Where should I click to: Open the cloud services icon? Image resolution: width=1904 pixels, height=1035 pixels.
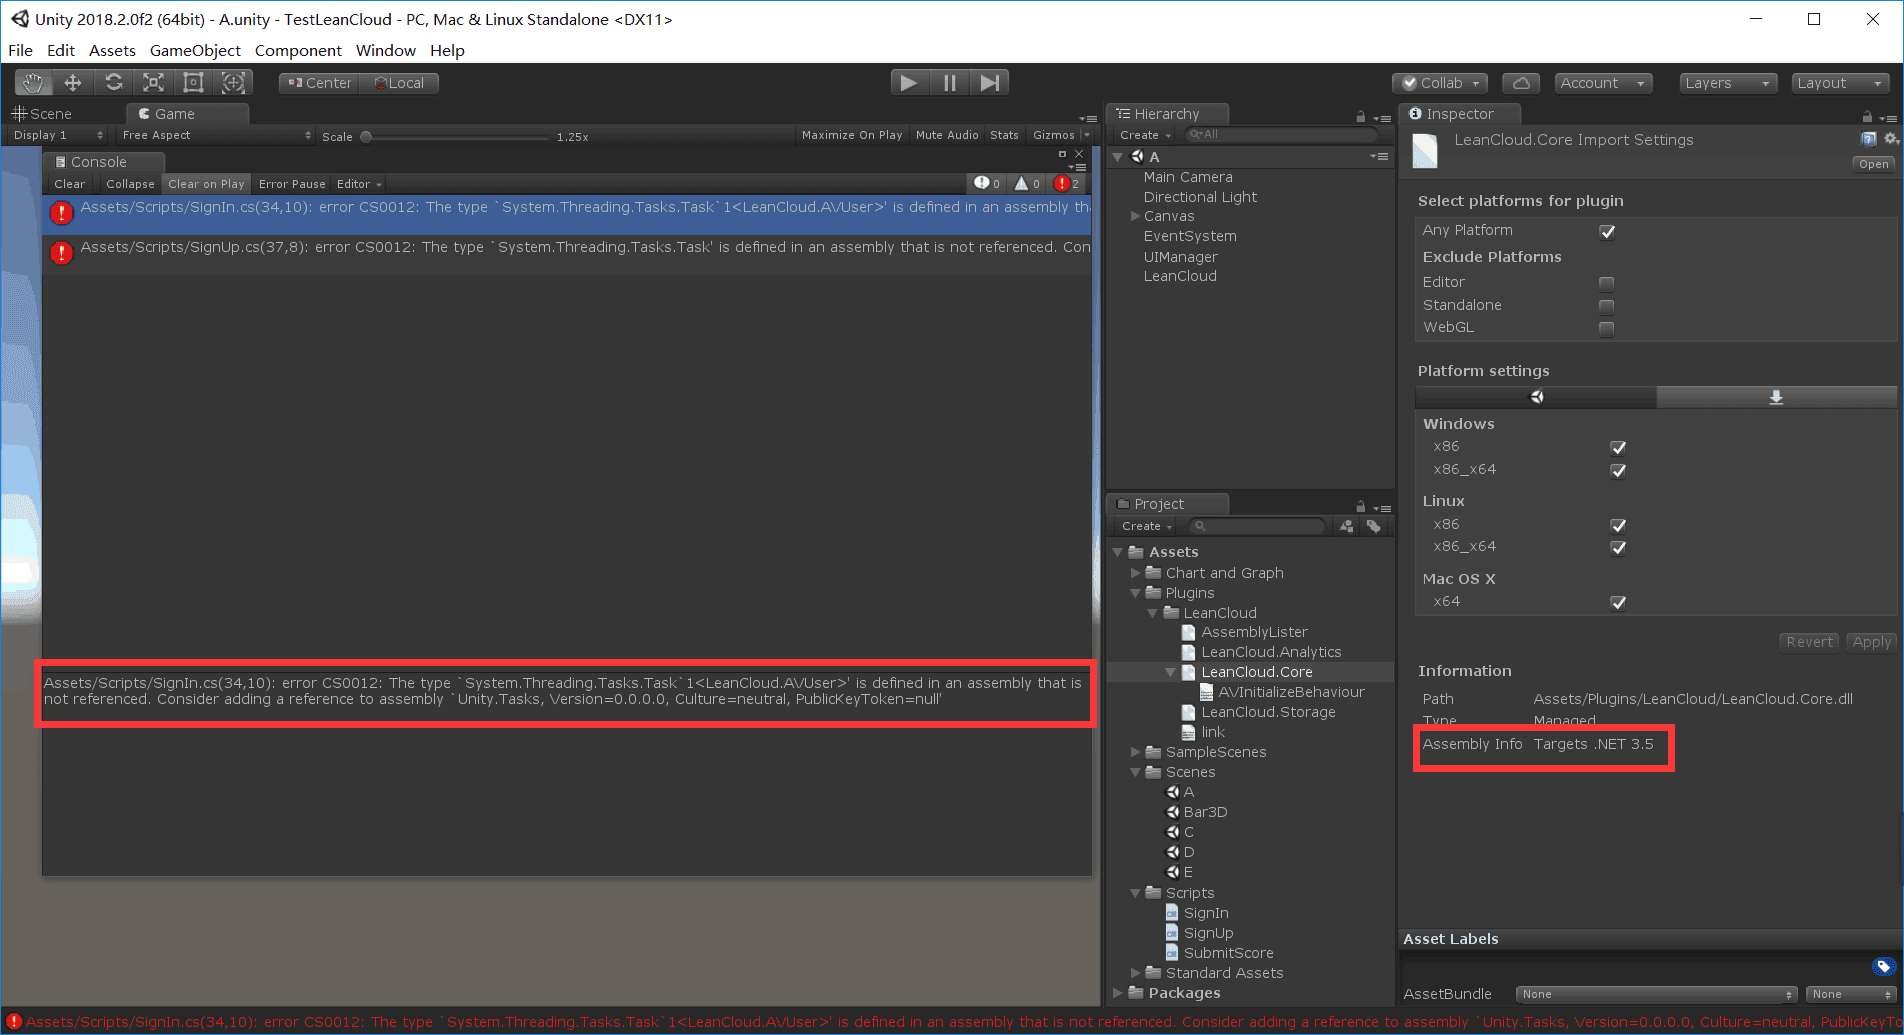[1520, 83]
